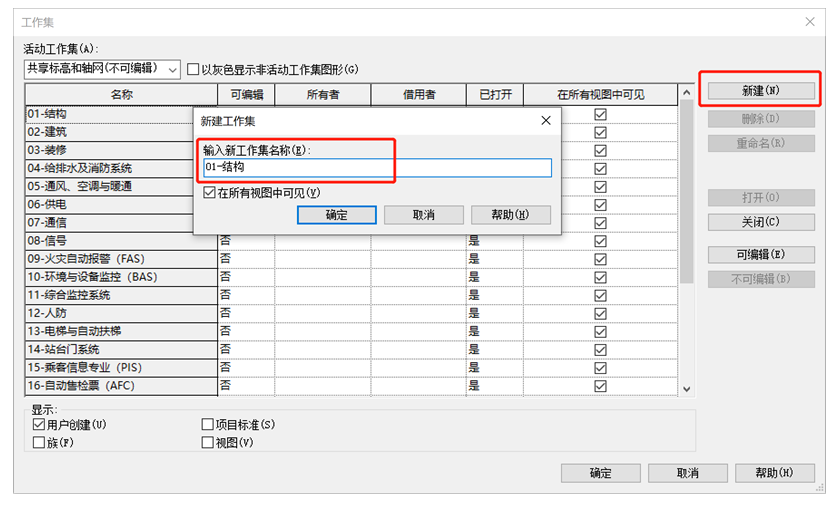Click the 在所有视图中可见 column header

(601, 95)
